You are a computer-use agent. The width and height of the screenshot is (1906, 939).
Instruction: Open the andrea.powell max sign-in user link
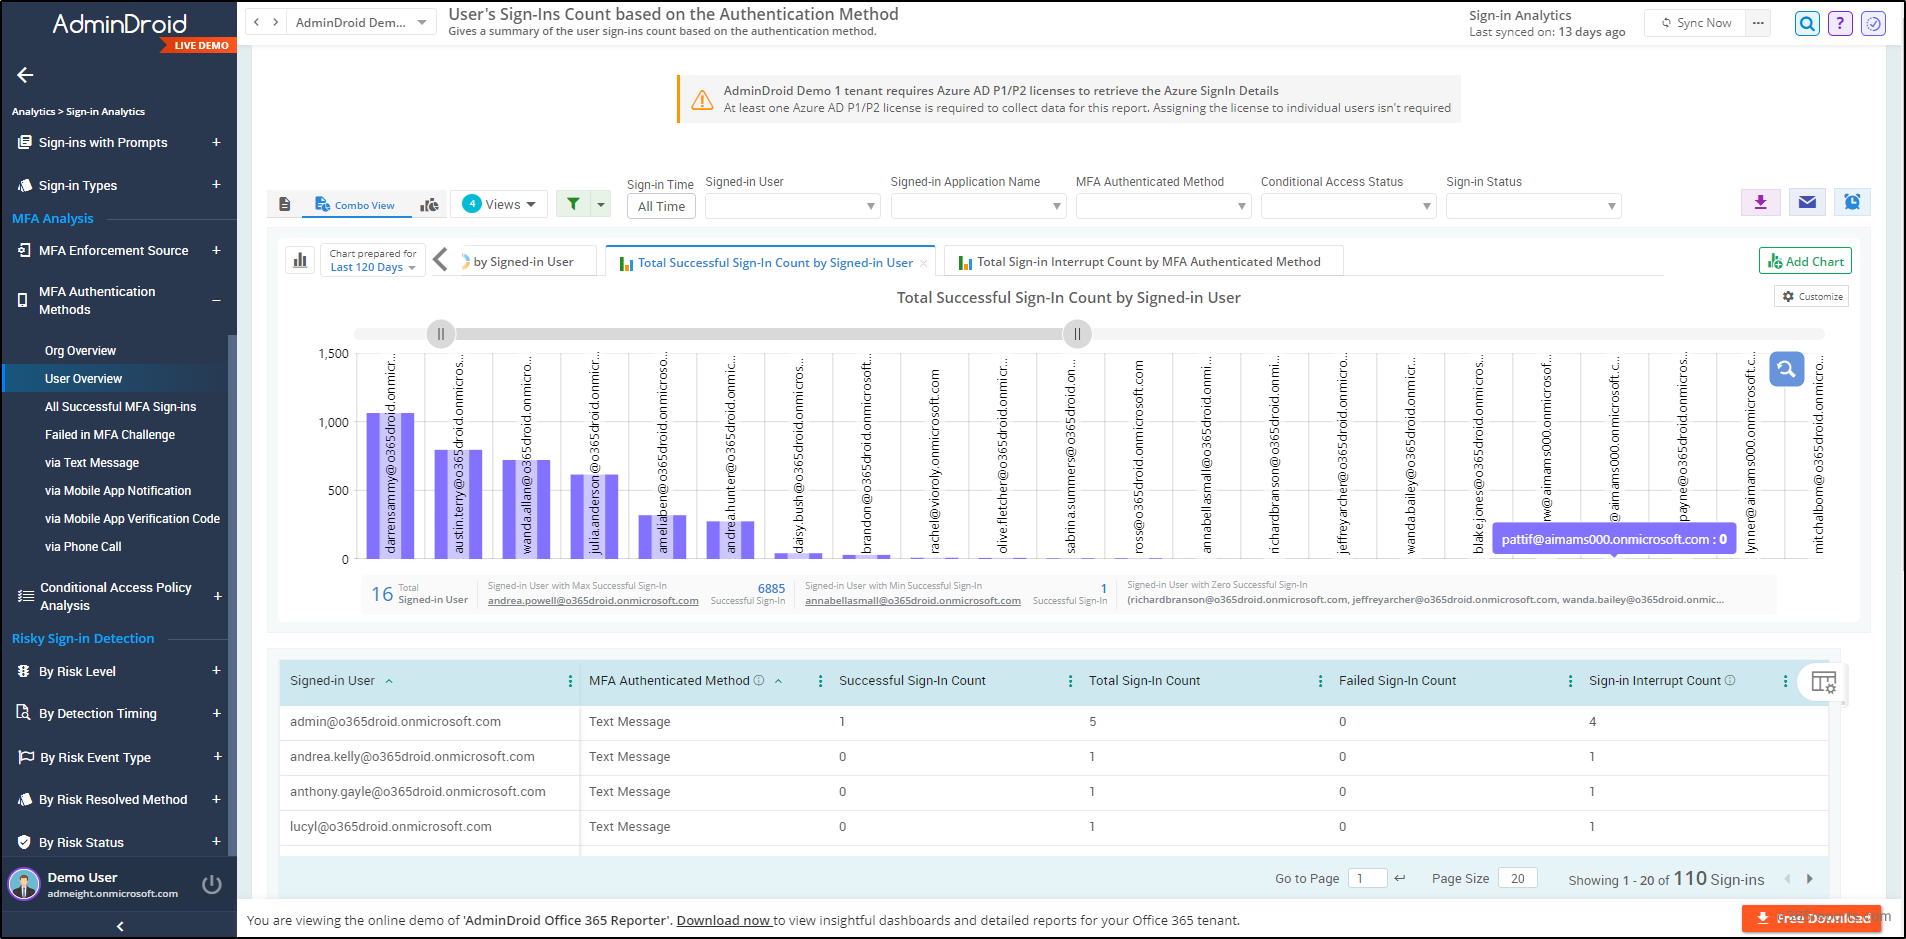(593, 601)
